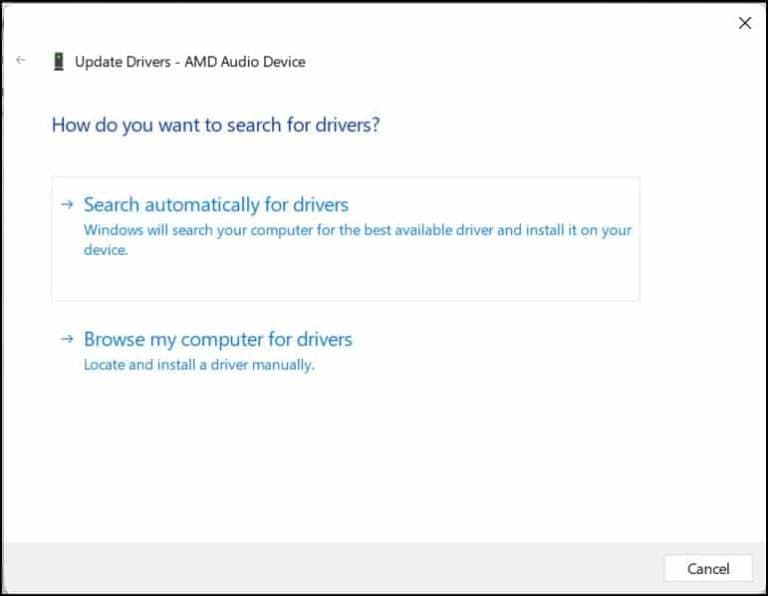Select Browse my computer for drivers

tap(218, 340)
